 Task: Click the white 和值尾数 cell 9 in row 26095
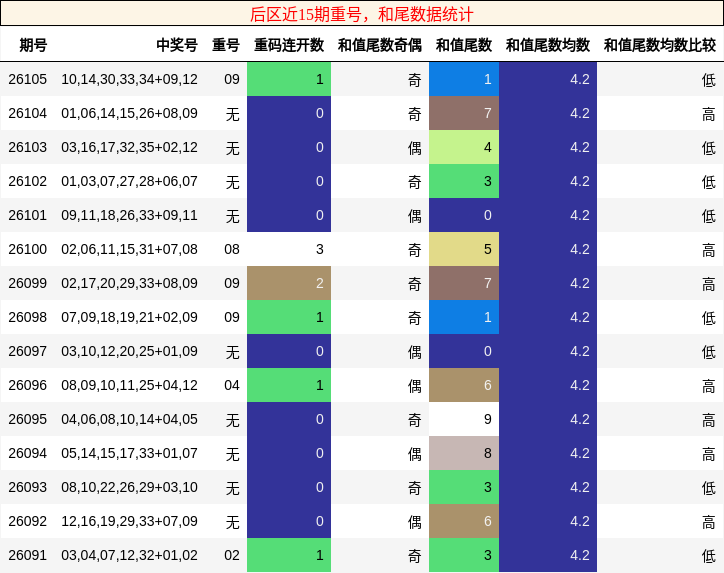tap(464, 419)
